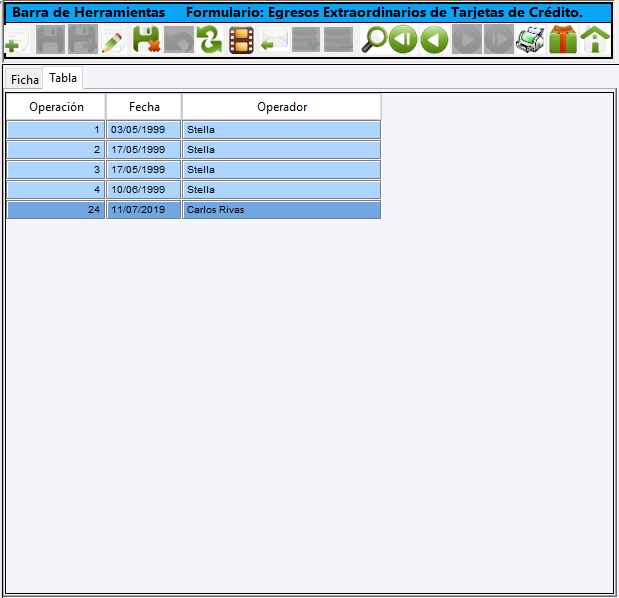Screen dimensions: 619x598
Task: Click the Stella operator cell in operation 2 row
Action: [281, 150]
